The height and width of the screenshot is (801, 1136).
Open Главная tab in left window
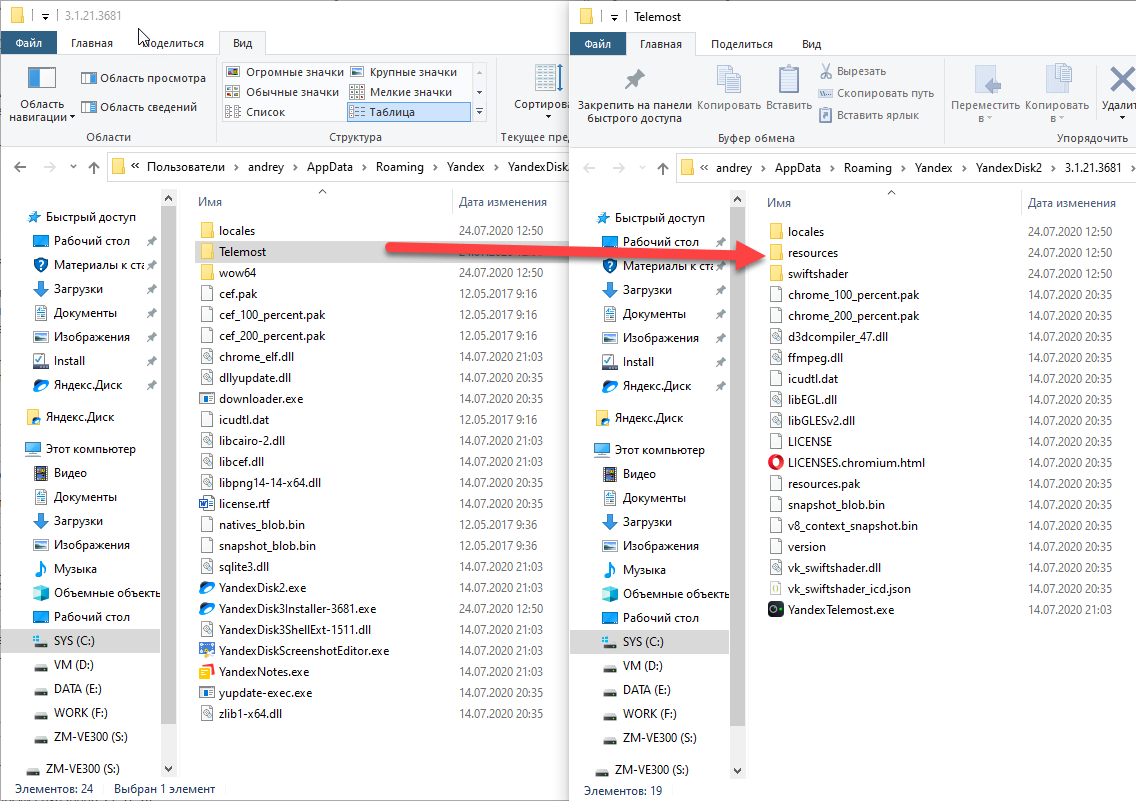click(91, 43)
